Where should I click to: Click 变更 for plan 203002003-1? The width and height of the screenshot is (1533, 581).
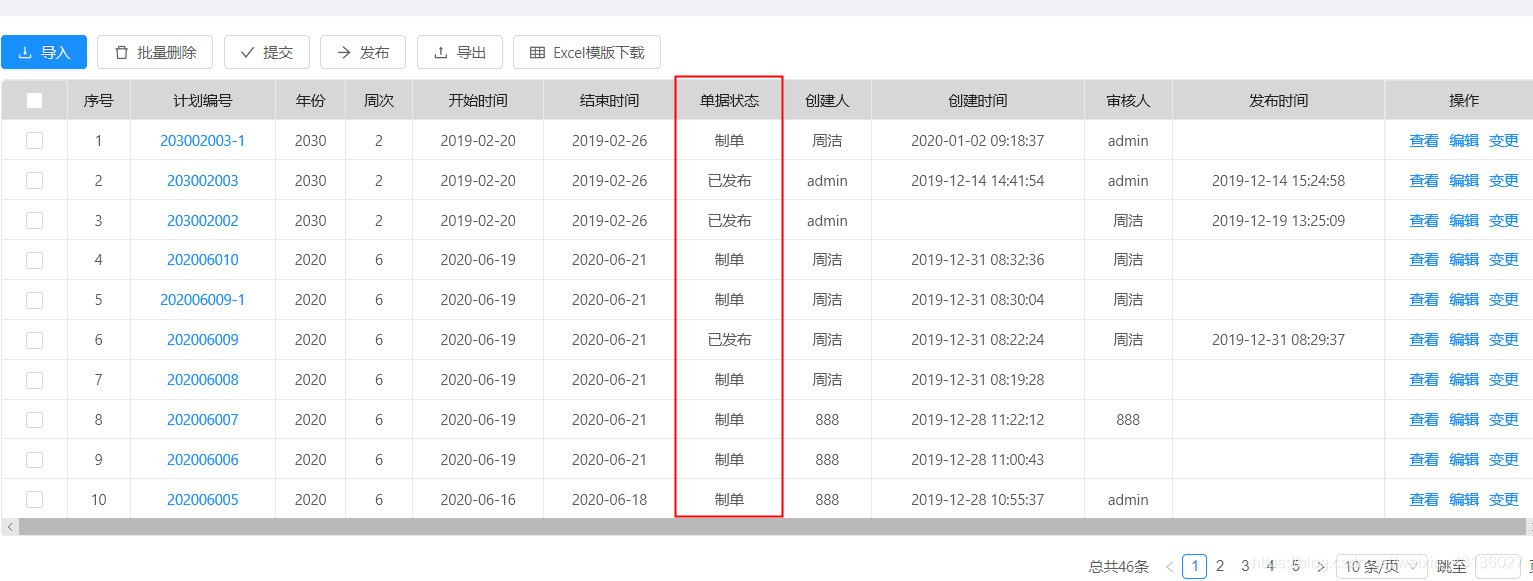click(1504, 141)
